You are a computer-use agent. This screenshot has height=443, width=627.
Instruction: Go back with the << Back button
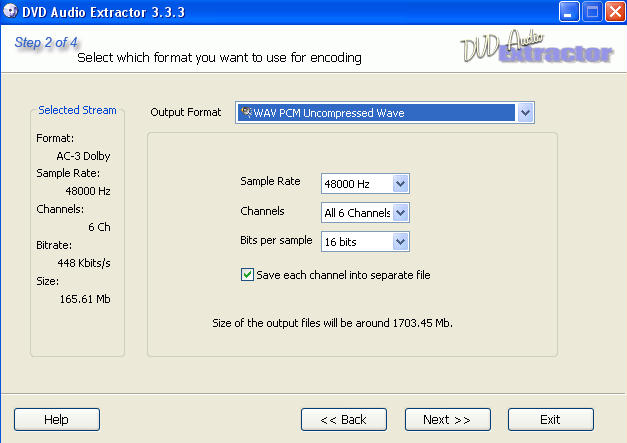click(344, 419)
